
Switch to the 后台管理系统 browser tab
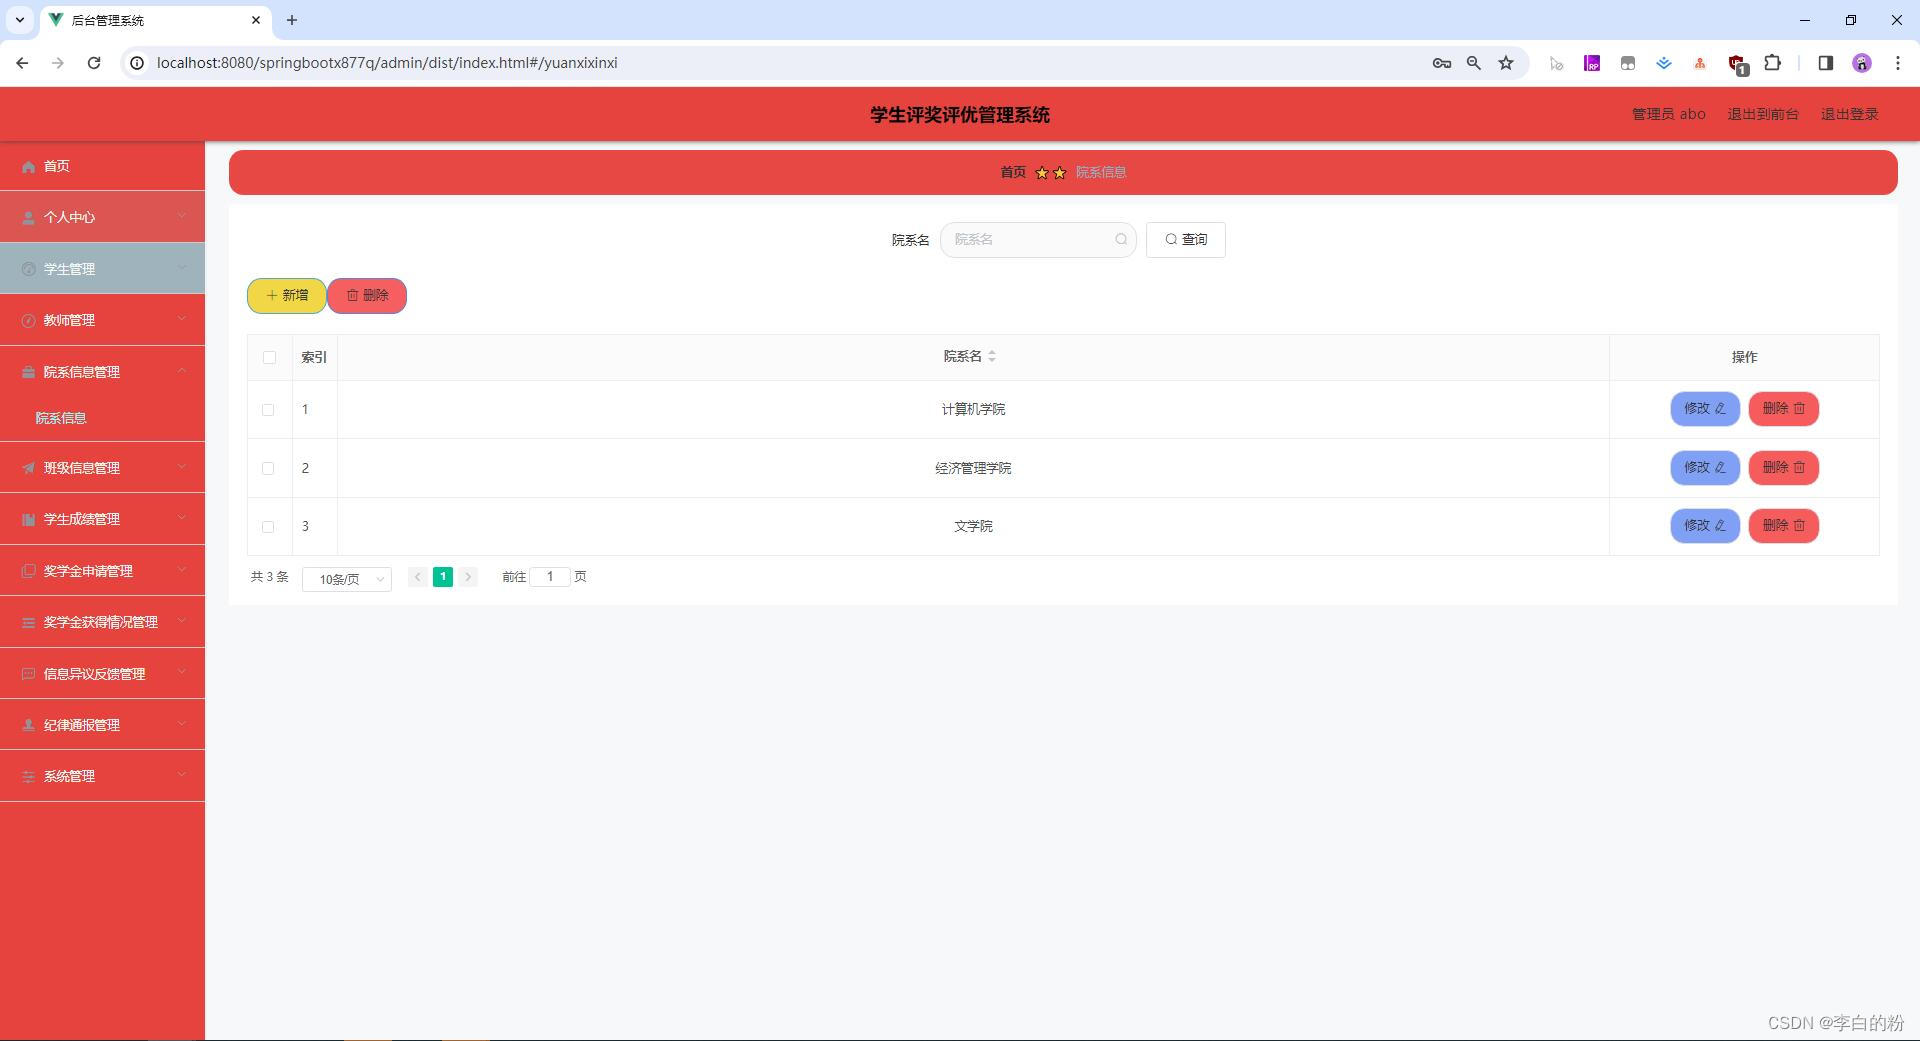pyautogui.click(x=155, y=20)
